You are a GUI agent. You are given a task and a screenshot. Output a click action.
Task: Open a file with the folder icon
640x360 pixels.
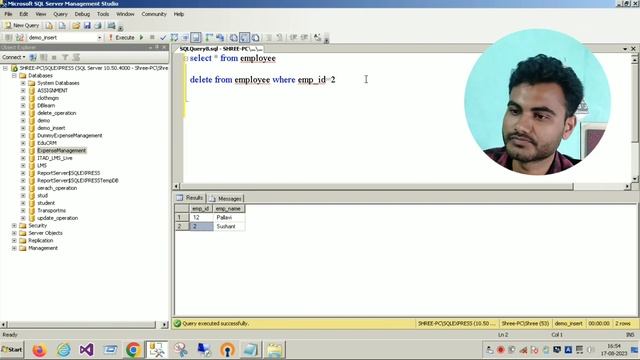point(76,25)
